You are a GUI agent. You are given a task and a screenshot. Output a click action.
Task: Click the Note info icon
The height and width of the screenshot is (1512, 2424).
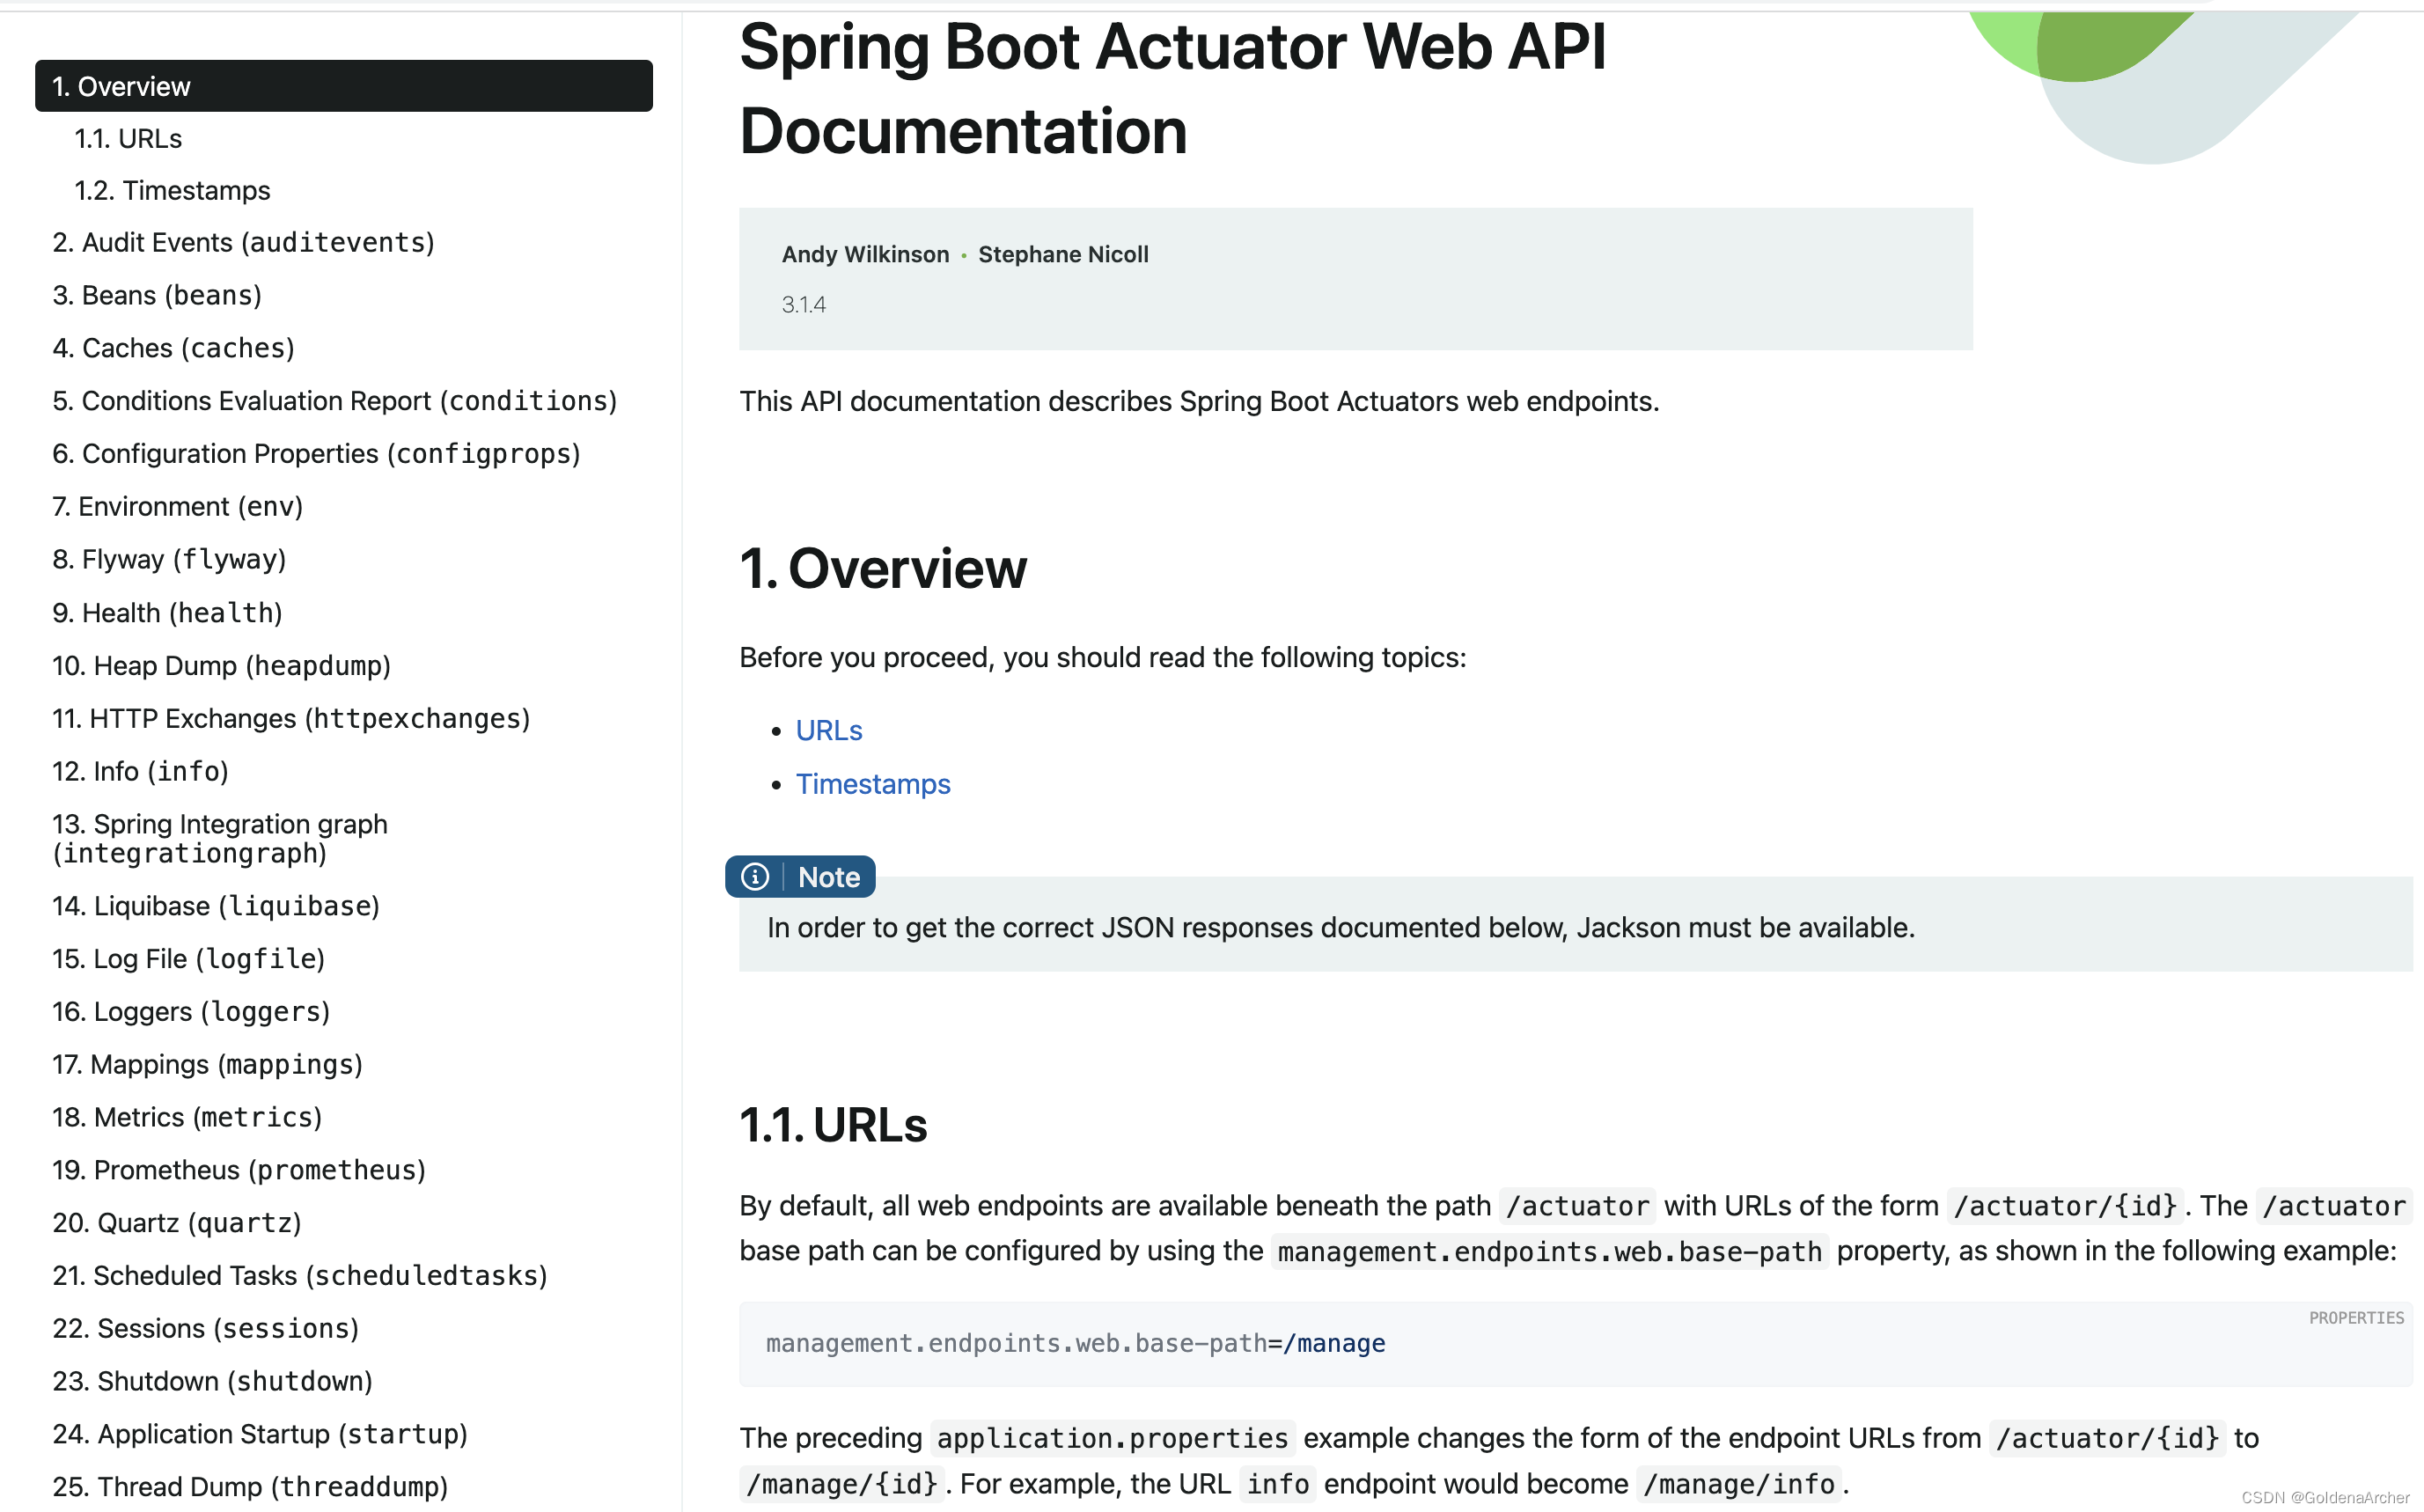click(755, 877)
